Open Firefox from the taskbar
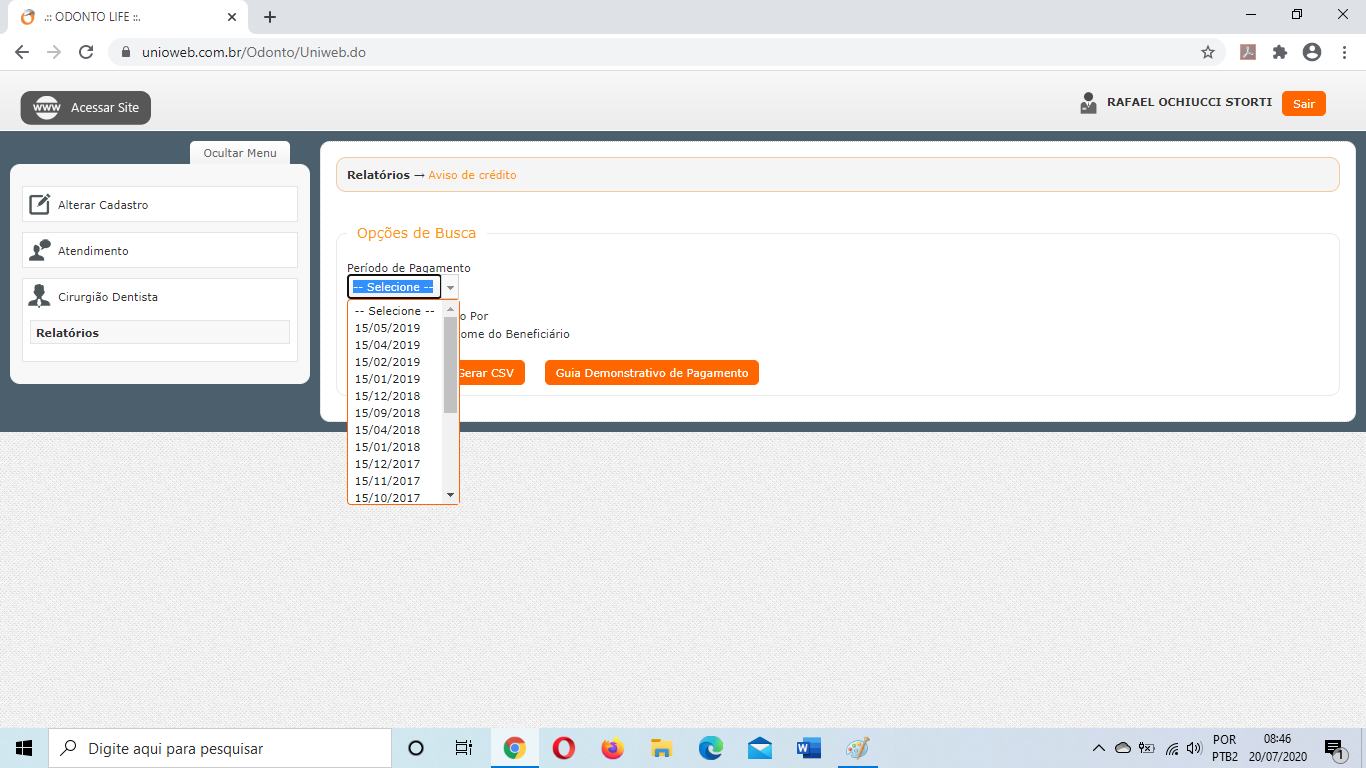The width and height of the screenshot is (1366, 768). click(612, 748)
